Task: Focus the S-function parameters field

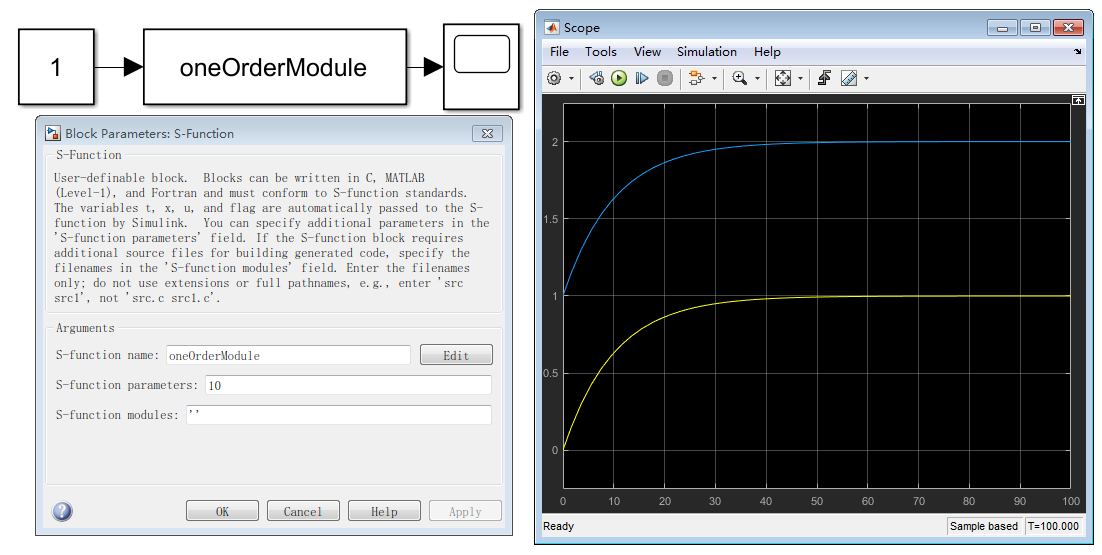Action: tap(349, 385)
